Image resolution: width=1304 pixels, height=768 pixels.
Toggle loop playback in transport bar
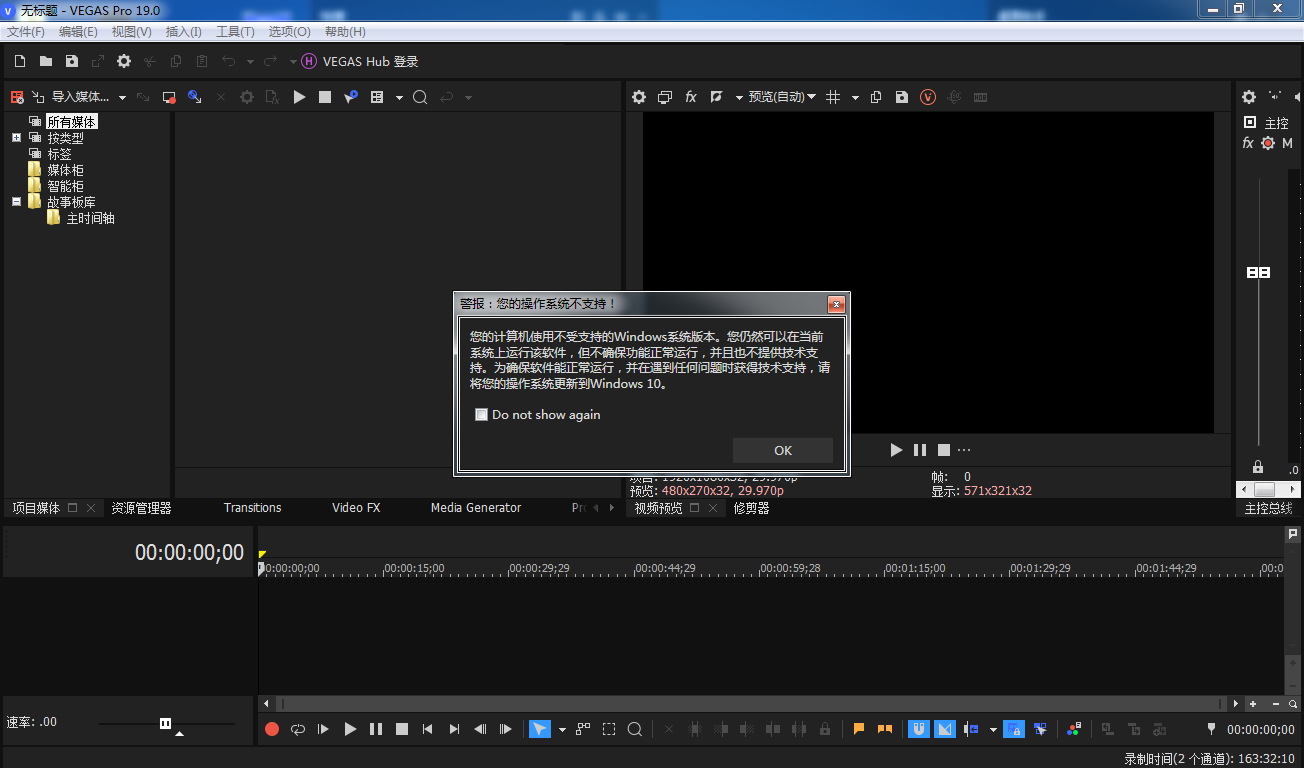click(298, 729)
